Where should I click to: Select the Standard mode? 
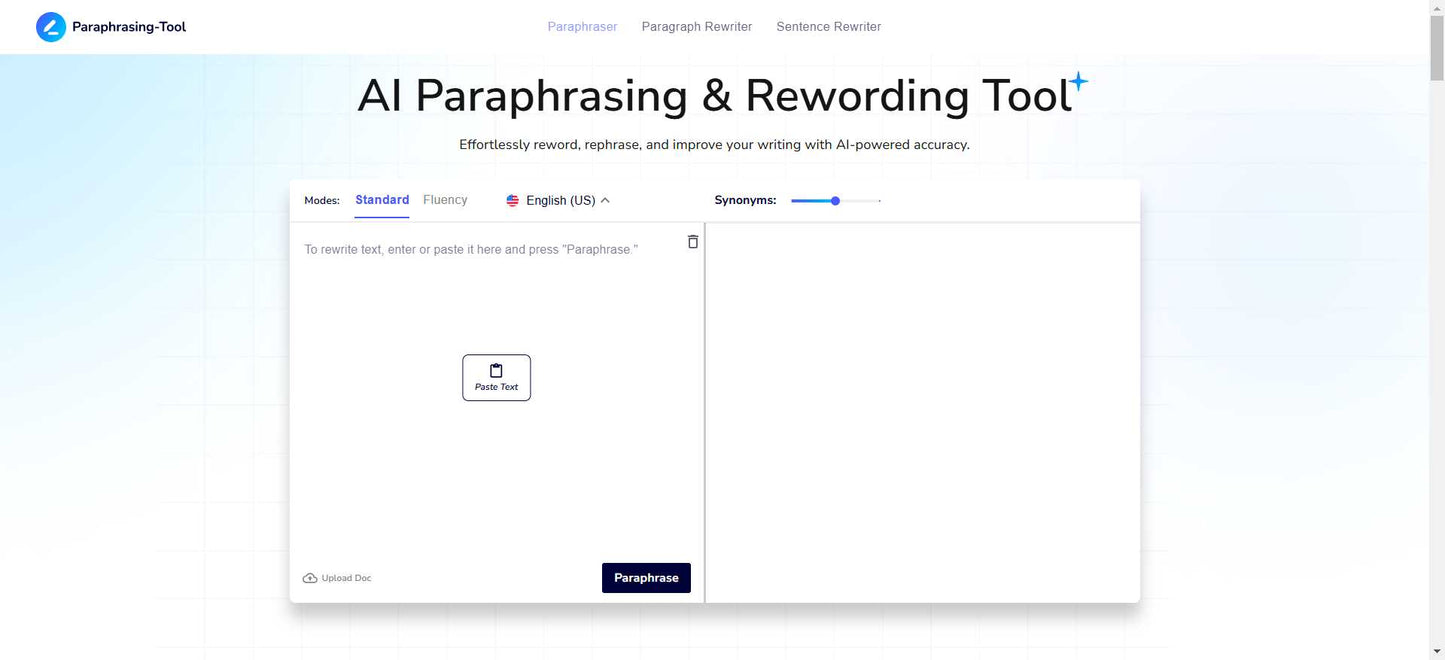tap(382, 200)
